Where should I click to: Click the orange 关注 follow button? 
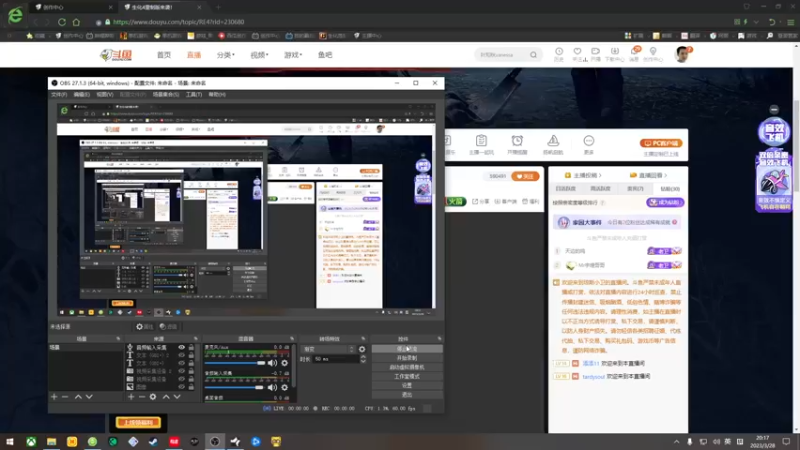coord(525,176)
